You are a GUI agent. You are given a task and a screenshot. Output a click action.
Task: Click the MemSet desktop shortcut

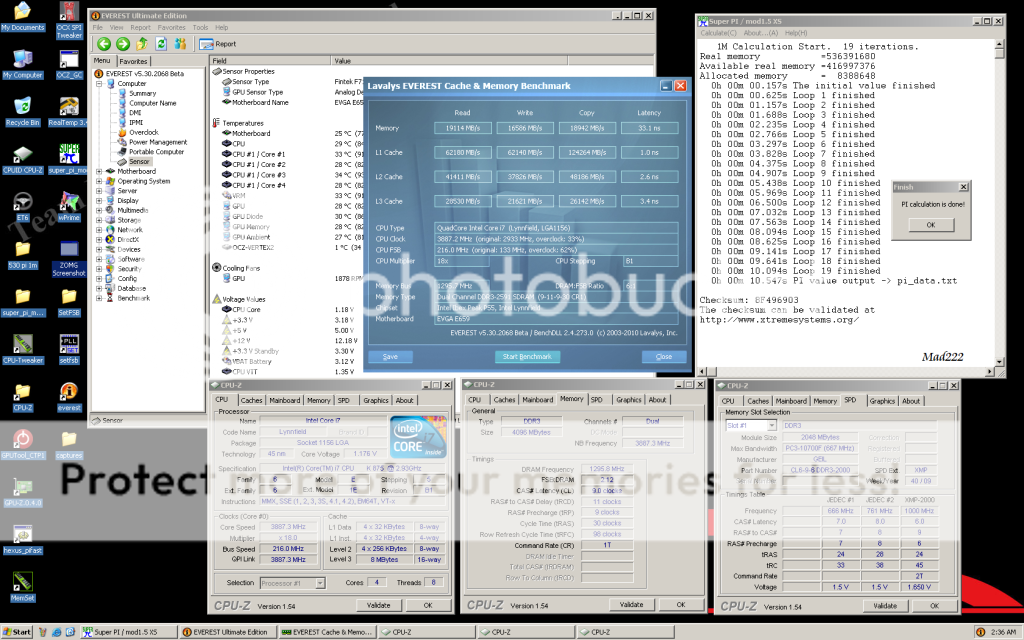22,584
